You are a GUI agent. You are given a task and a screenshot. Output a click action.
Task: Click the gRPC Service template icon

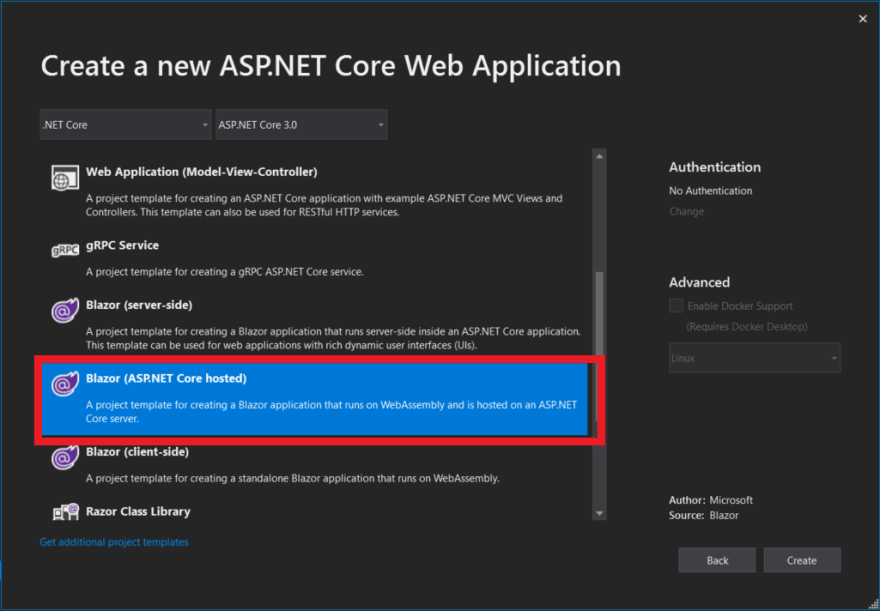[65, 250]
